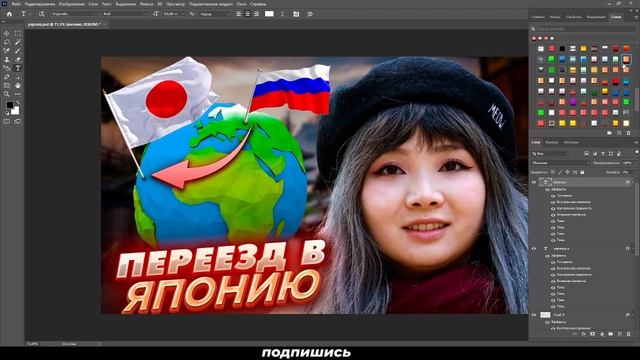Open the Изображение menu
This screenshot has width=640, height=360.
[x=71, y=4]
